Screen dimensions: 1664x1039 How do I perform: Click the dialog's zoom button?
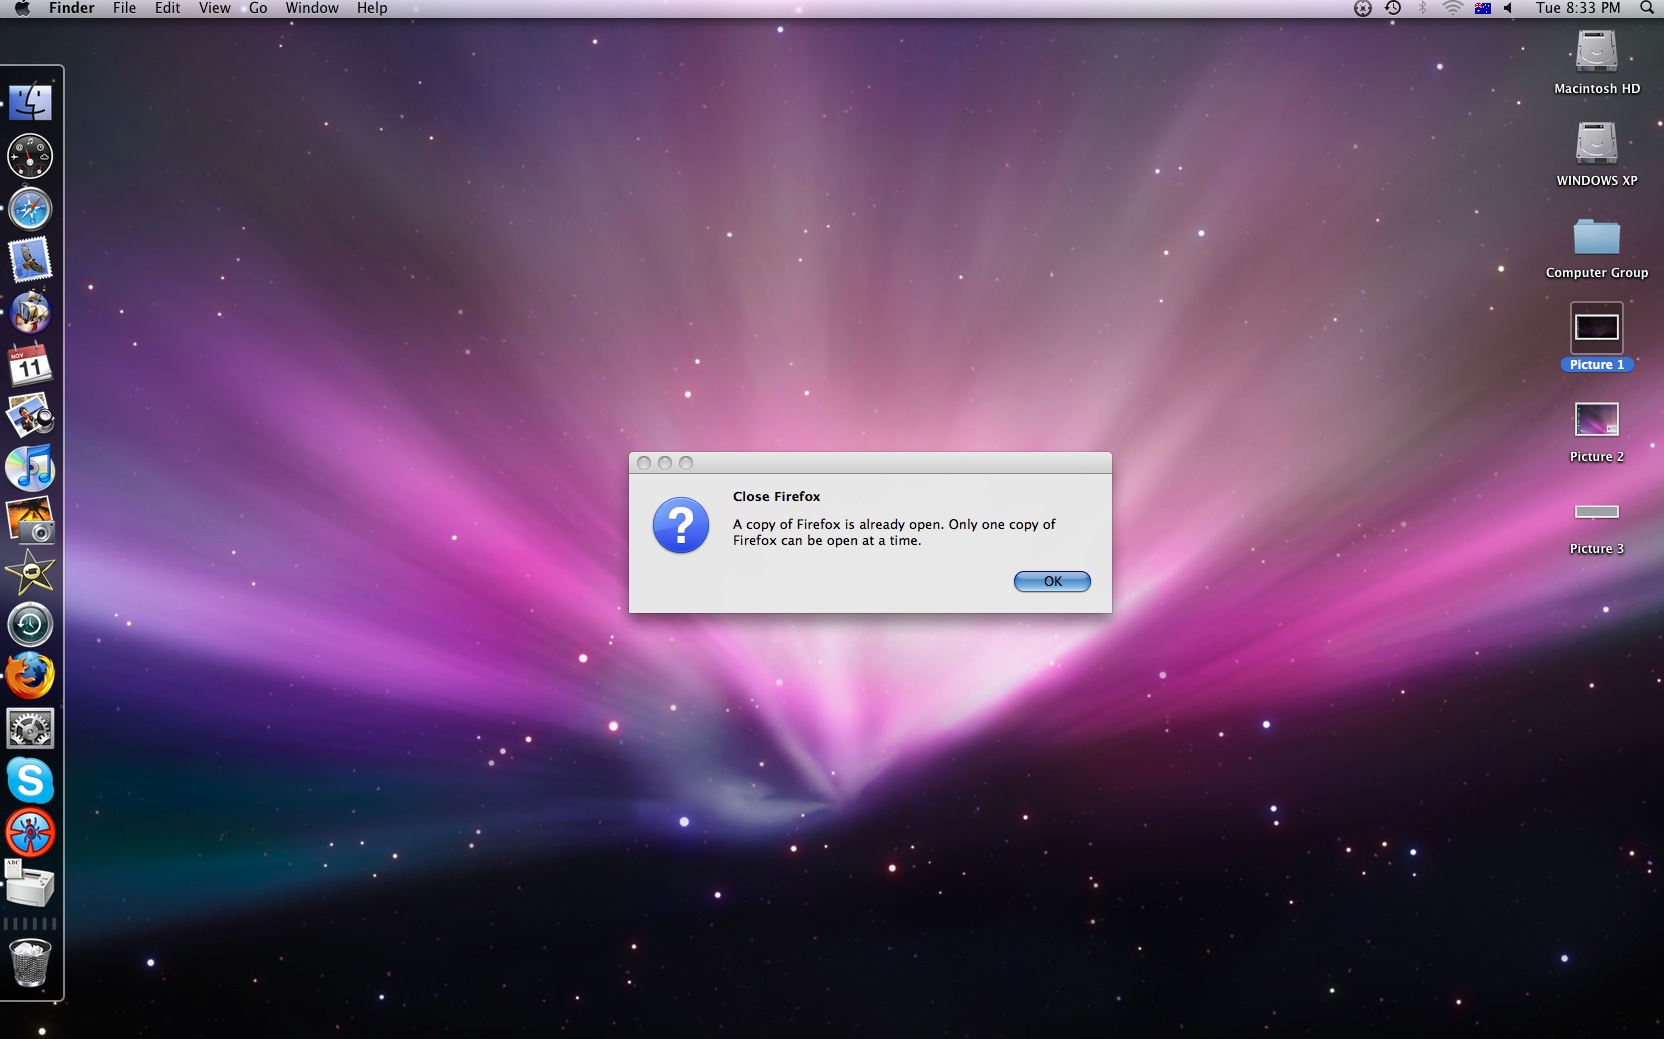tap(686, 463)
